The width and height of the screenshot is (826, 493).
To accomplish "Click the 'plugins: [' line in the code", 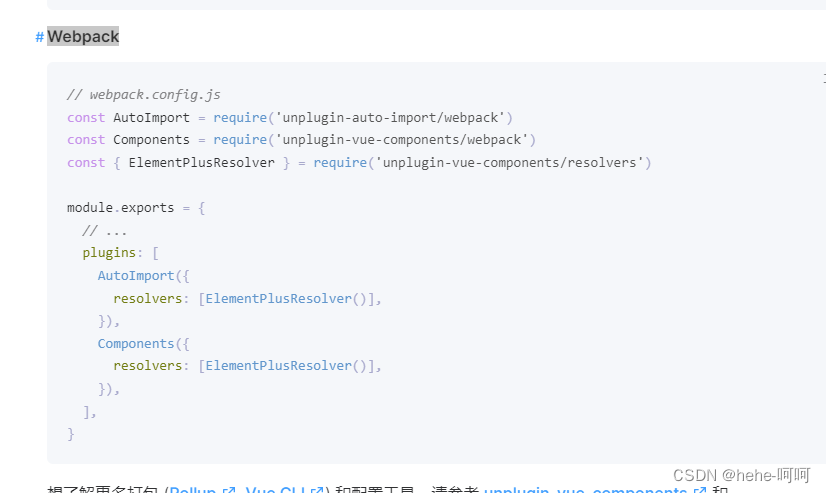I will coord(121,253).
